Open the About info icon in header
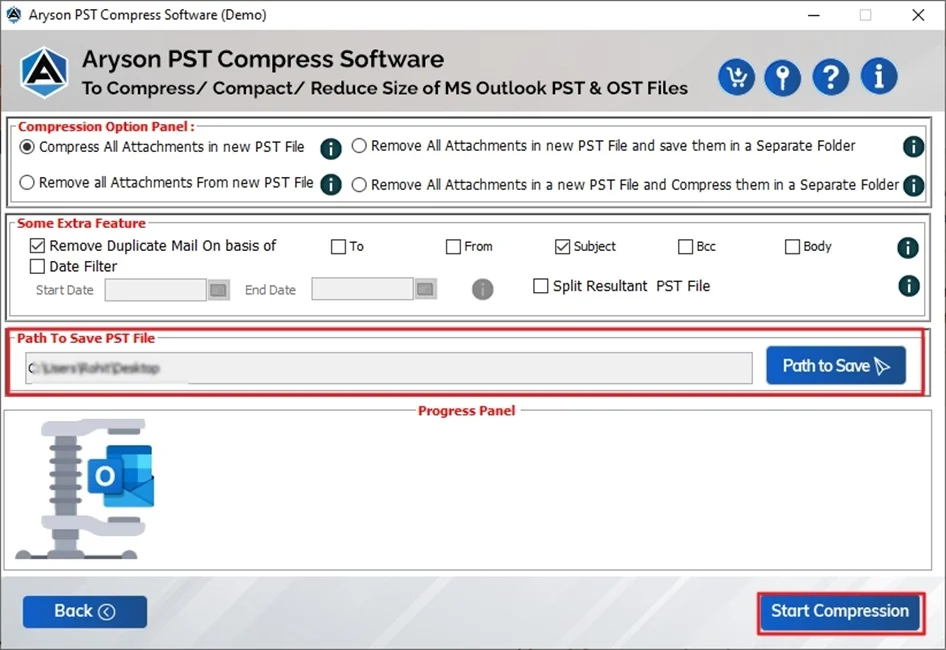946x650 pixels. 878,76
